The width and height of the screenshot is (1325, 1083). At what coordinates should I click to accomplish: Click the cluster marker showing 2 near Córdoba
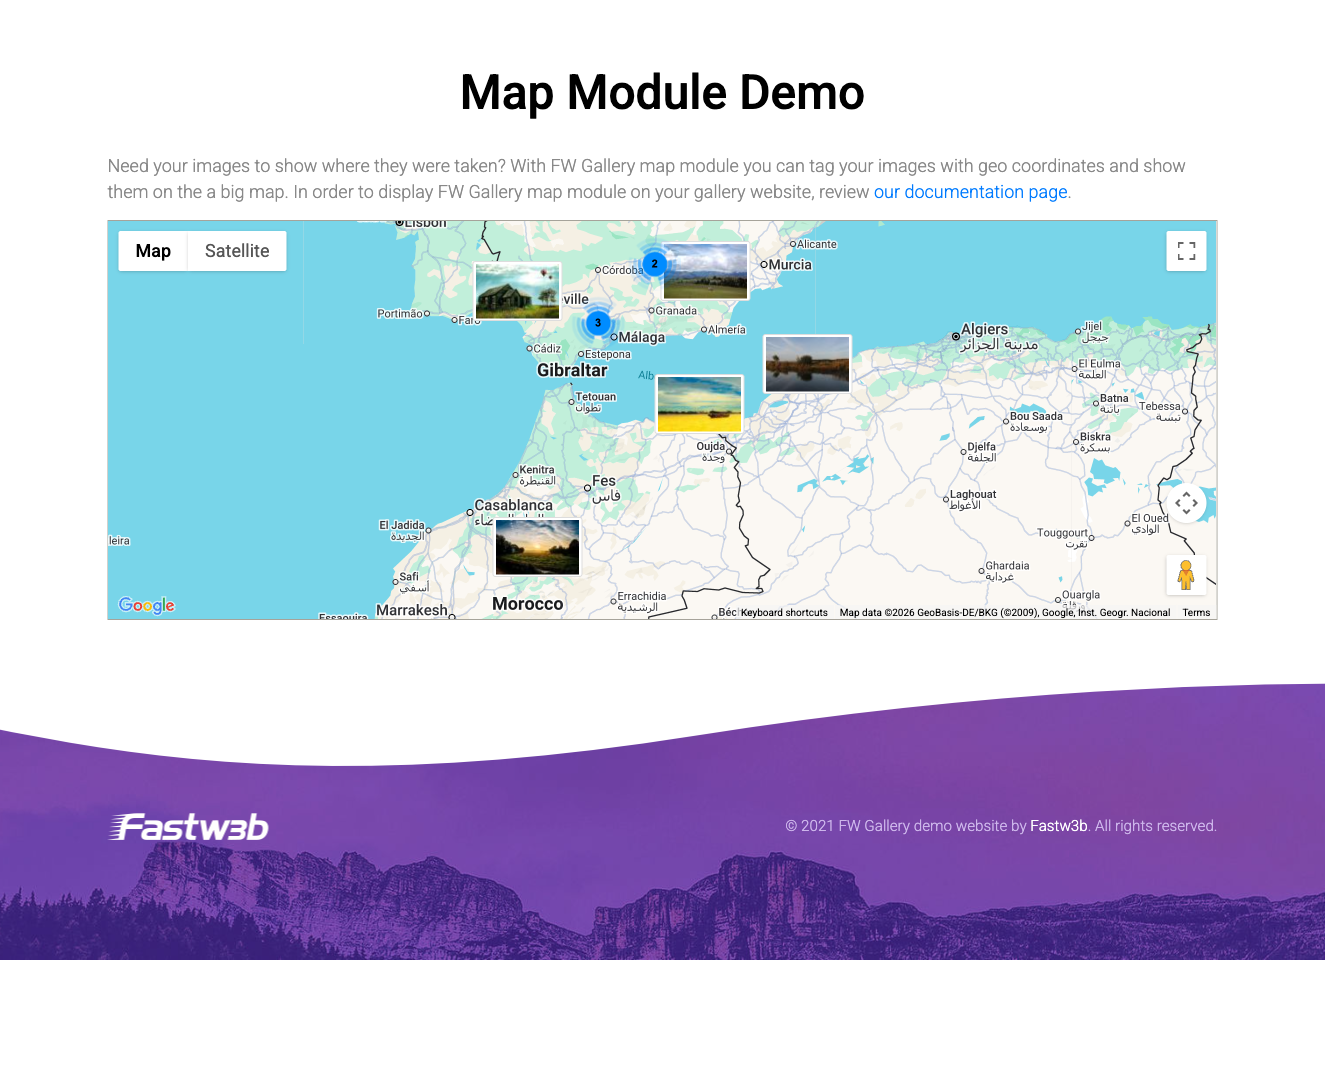coord(653,263)
